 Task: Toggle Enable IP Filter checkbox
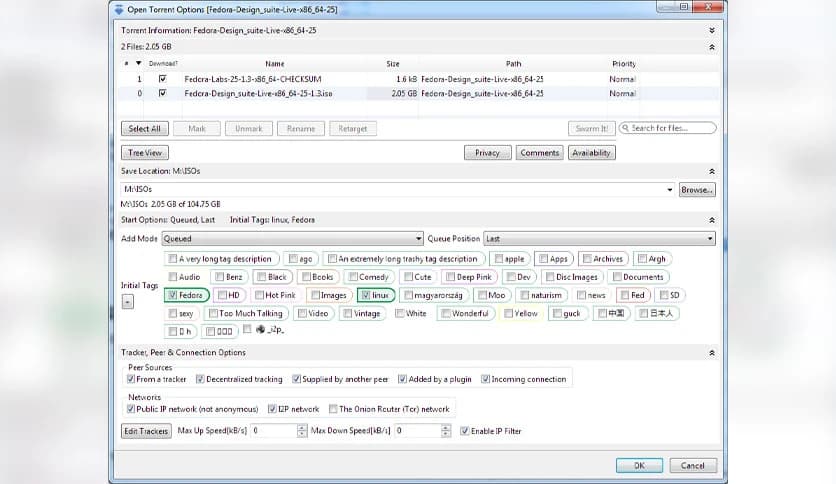click(x=464, y=431)
